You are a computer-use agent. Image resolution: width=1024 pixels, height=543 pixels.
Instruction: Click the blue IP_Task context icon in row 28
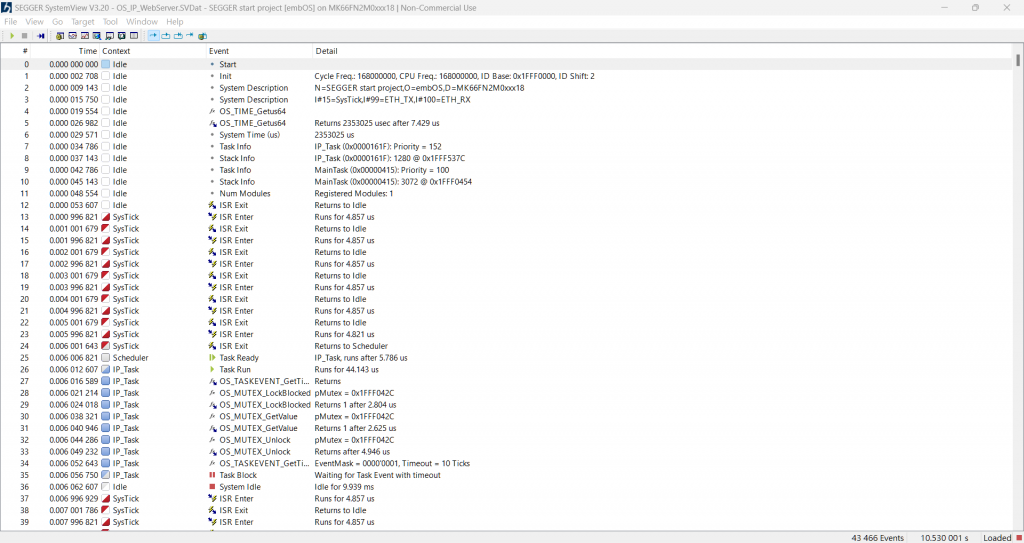coord(105,393)
